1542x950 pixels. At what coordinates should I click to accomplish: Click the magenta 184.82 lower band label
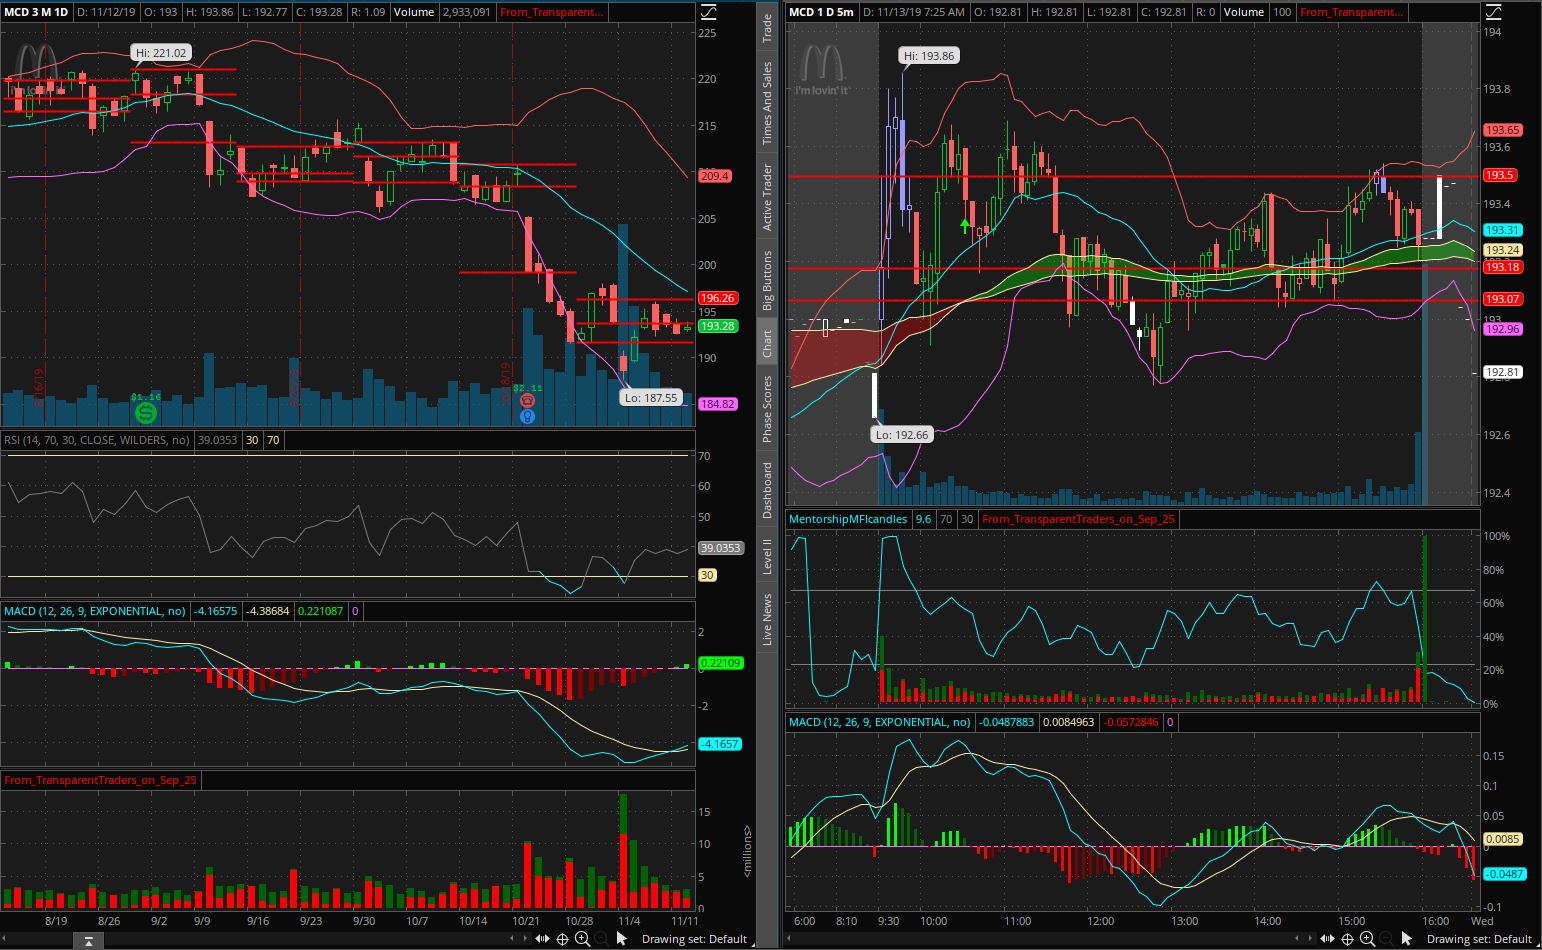tap(717, 404)
